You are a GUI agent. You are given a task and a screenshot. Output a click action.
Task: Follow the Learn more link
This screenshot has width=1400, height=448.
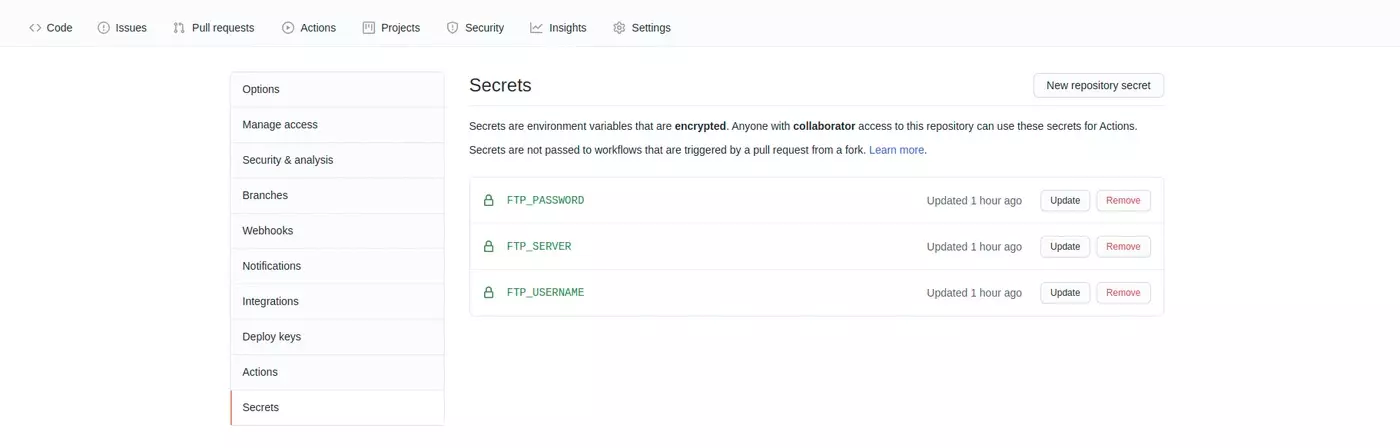(896, 150)
